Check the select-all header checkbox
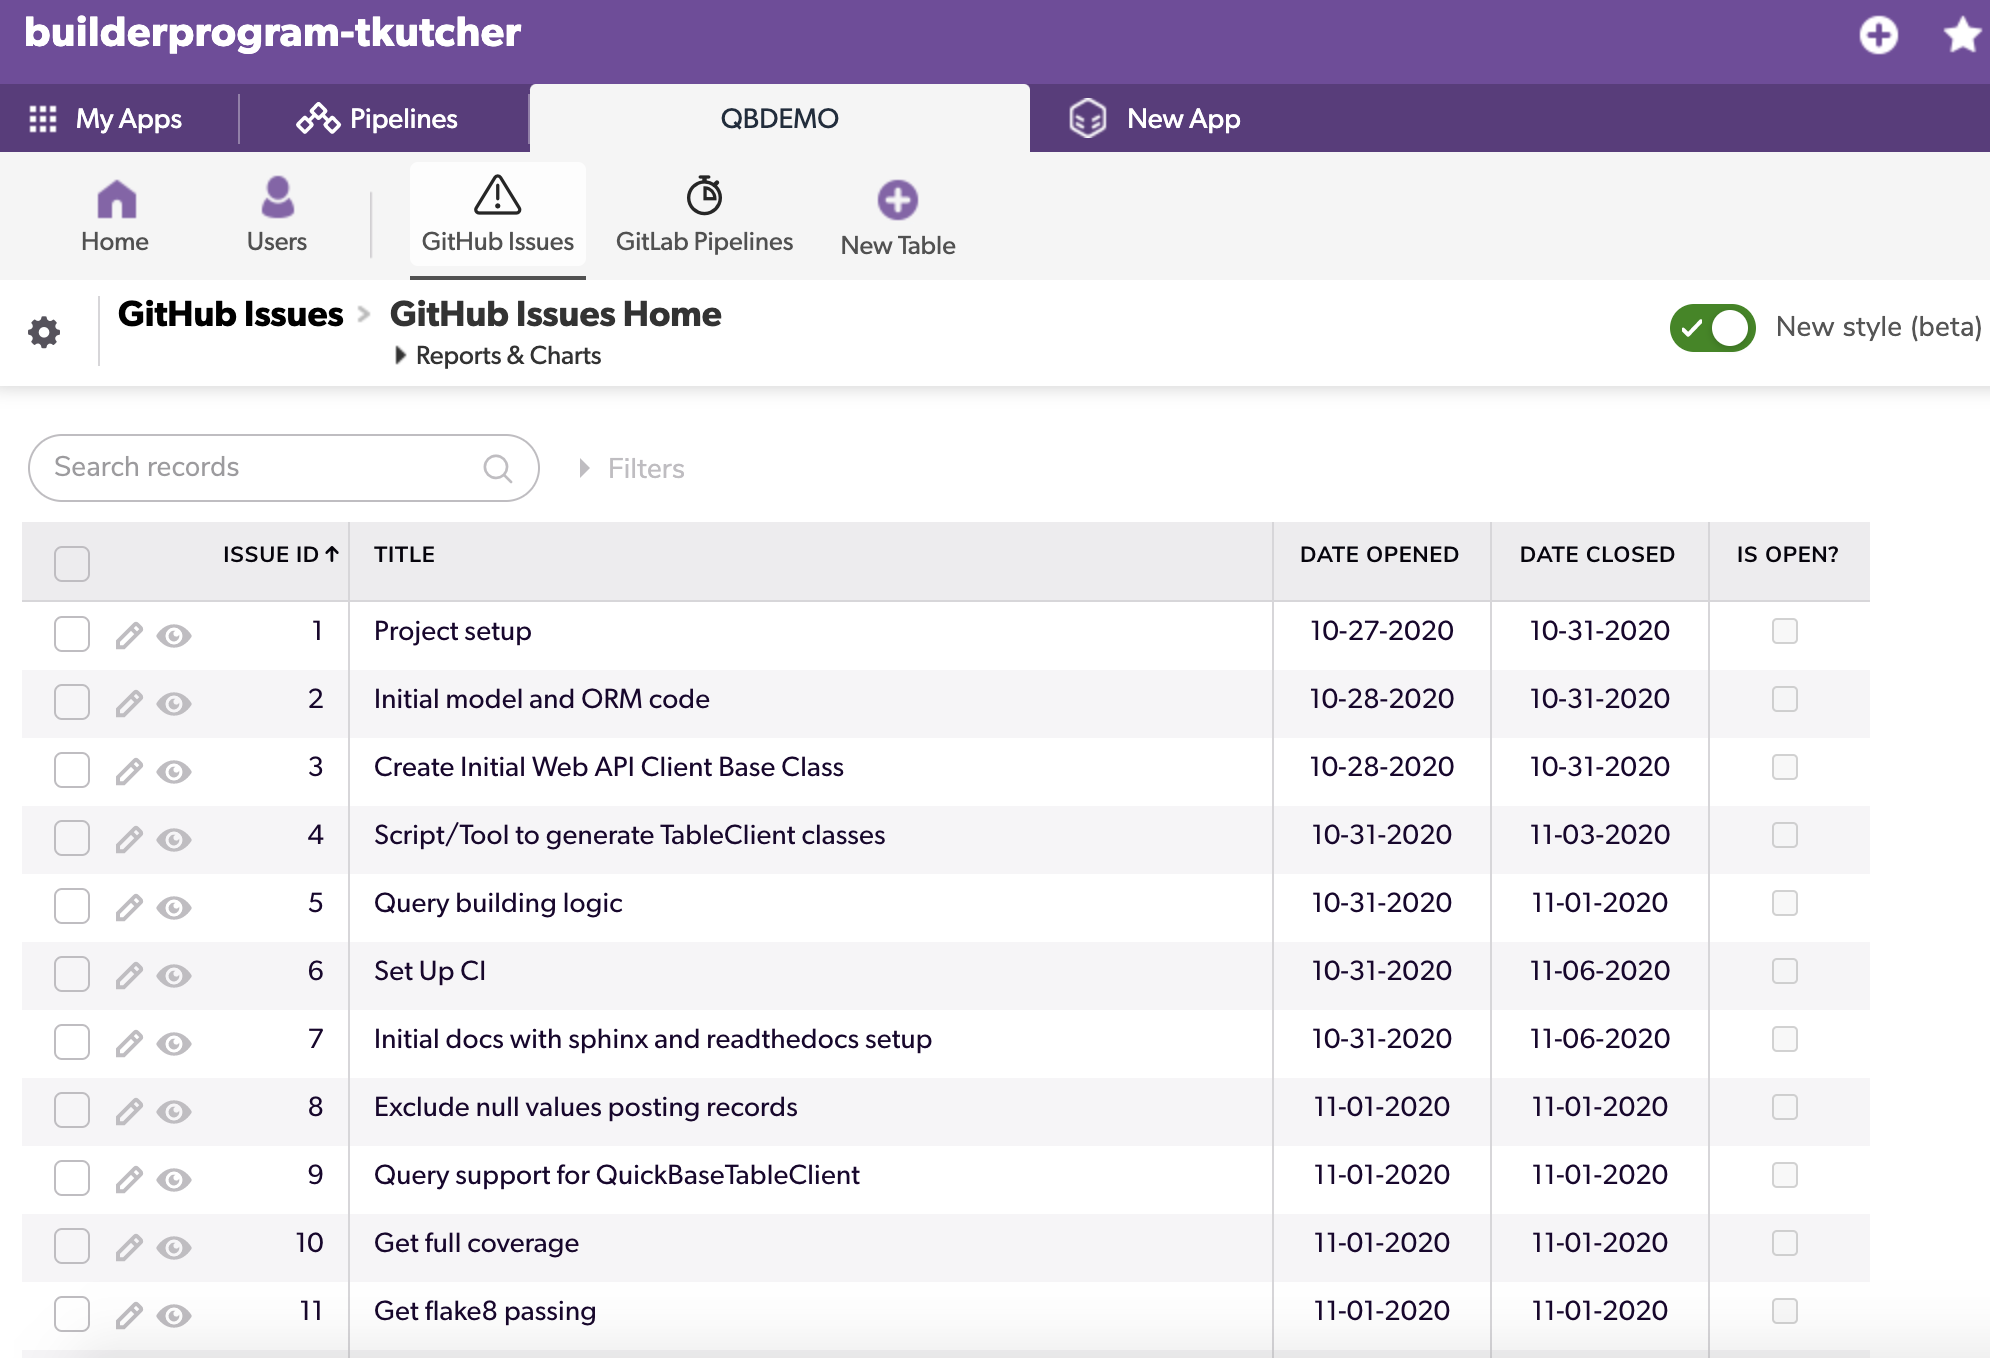 click(72, 563)
